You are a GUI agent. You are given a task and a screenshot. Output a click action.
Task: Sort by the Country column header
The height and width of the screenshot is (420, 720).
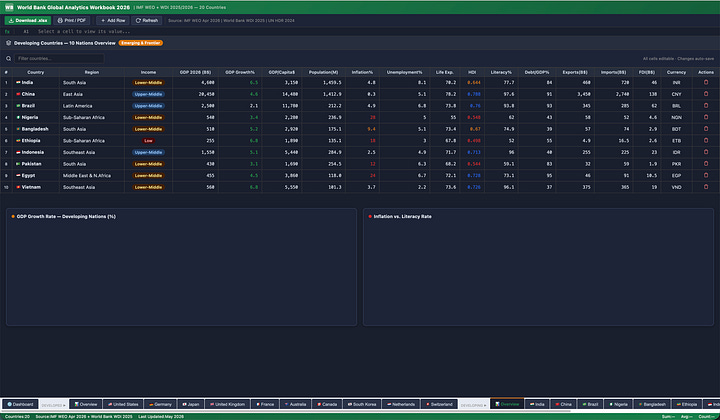pos(35,72)
